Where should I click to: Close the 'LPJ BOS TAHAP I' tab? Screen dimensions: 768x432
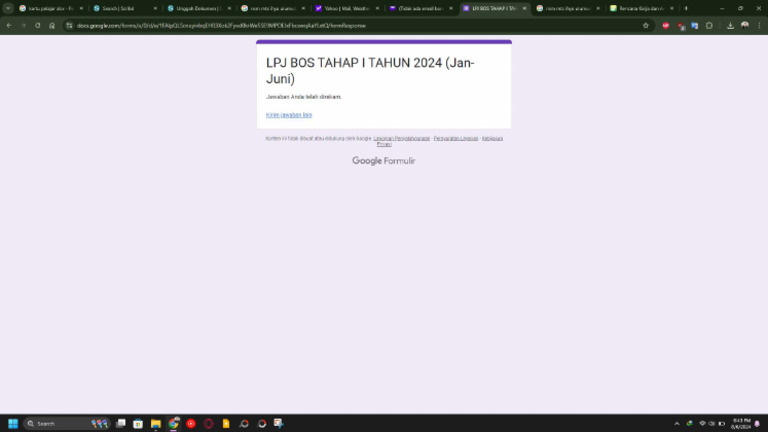(x=524, y=8)
